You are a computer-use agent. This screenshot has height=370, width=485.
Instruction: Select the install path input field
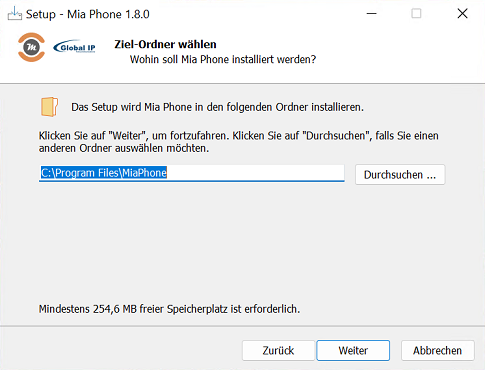192,173
